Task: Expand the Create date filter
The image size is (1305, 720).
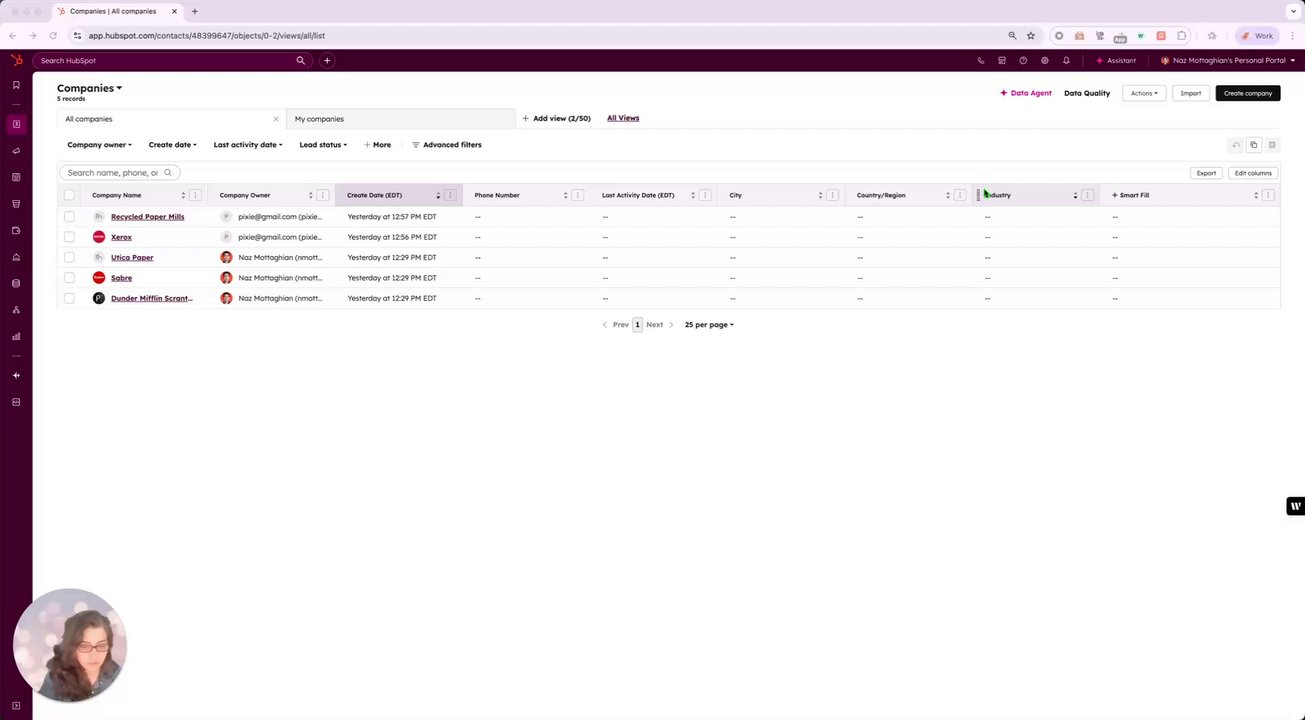Action: coord(172,145)
